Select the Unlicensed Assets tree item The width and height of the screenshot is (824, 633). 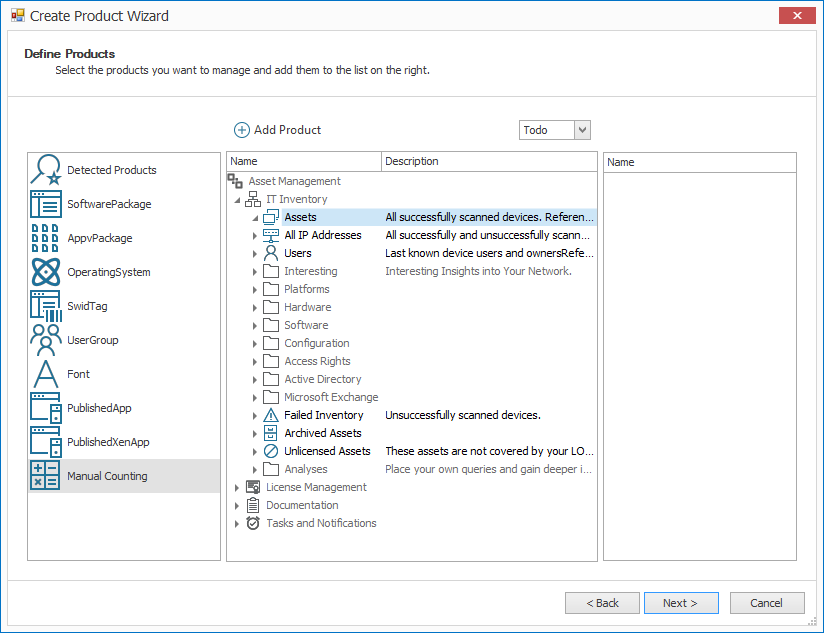[327, 451]
